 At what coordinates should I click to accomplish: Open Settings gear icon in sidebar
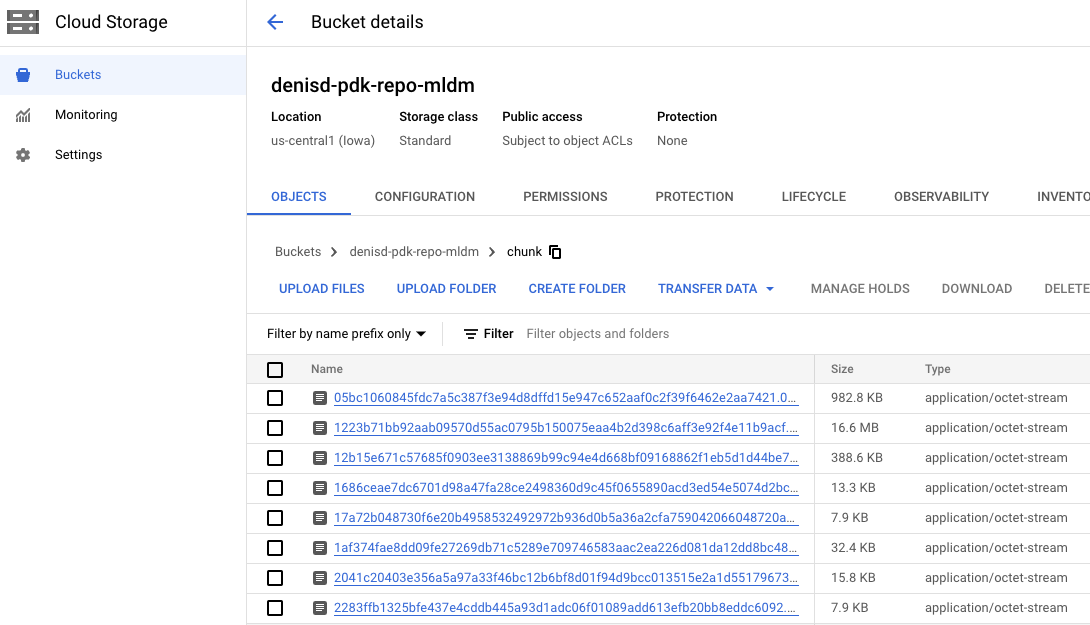click(23, 155)
